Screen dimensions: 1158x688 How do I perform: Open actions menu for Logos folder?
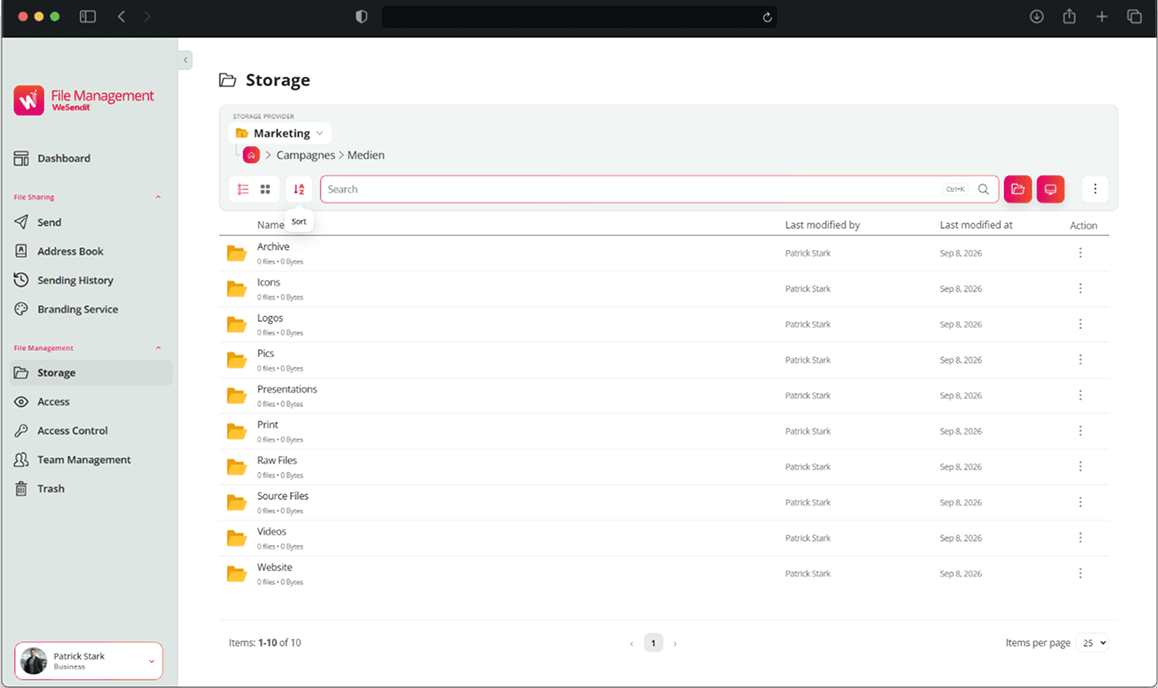pyautogui.click(x=1080, y=324)
